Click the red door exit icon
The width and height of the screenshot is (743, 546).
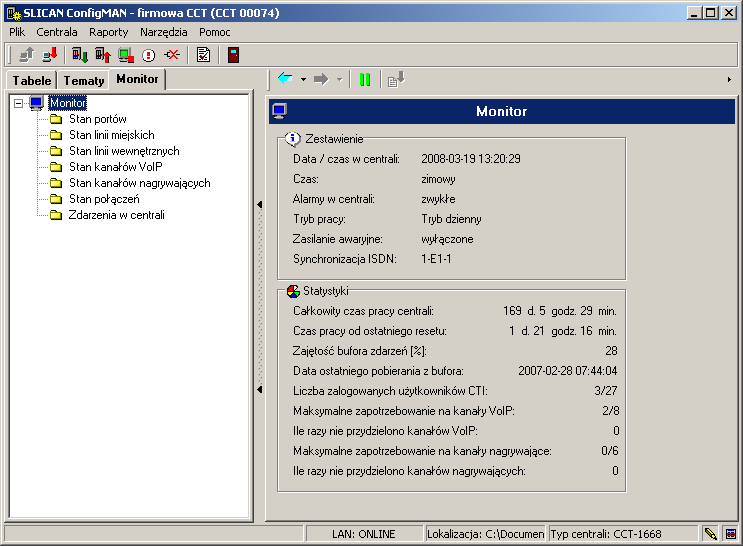(233, 55)
